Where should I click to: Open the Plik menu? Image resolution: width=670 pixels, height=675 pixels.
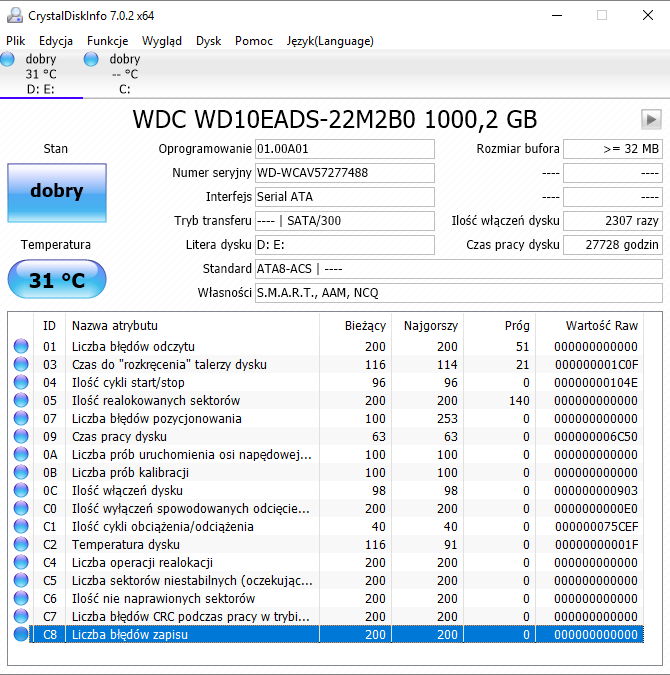pos(16,41)
